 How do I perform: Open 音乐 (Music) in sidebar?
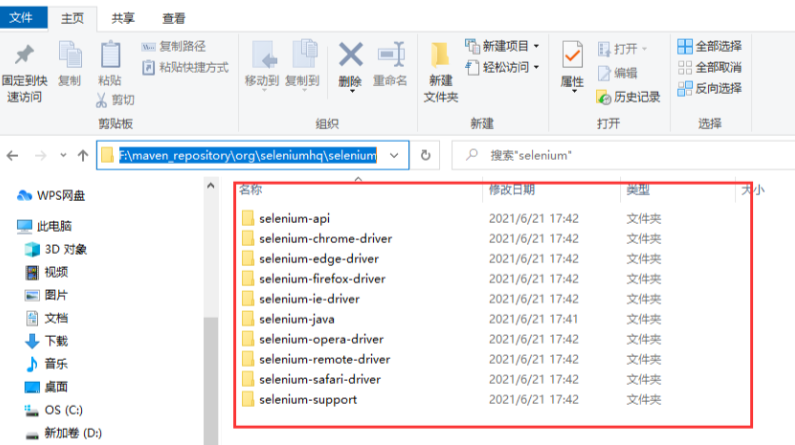point(47,364)
